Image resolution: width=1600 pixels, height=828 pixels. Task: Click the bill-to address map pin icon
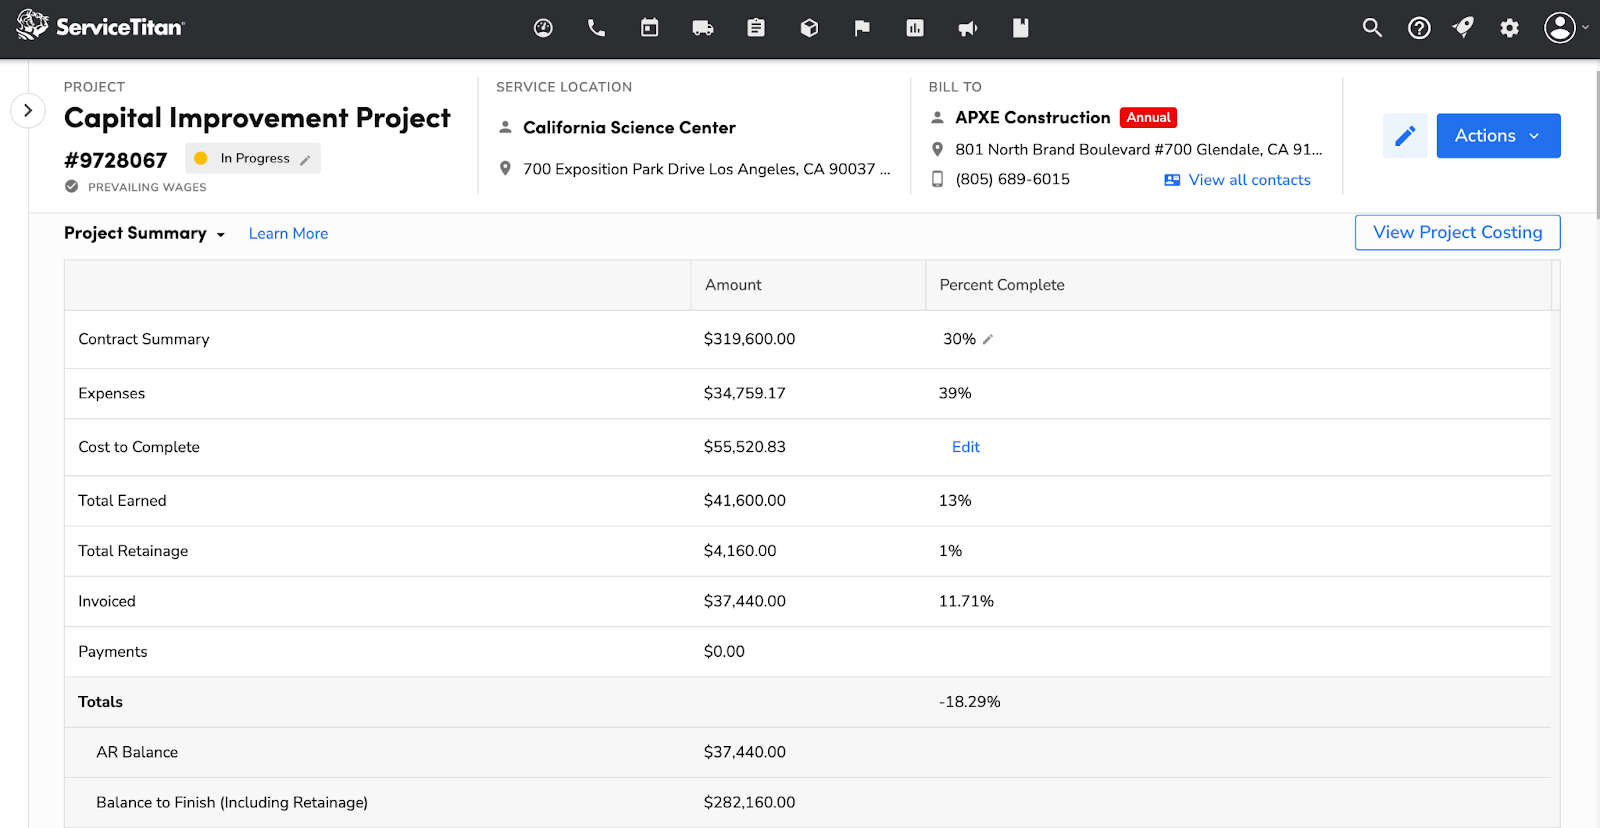tap(937, 149)
